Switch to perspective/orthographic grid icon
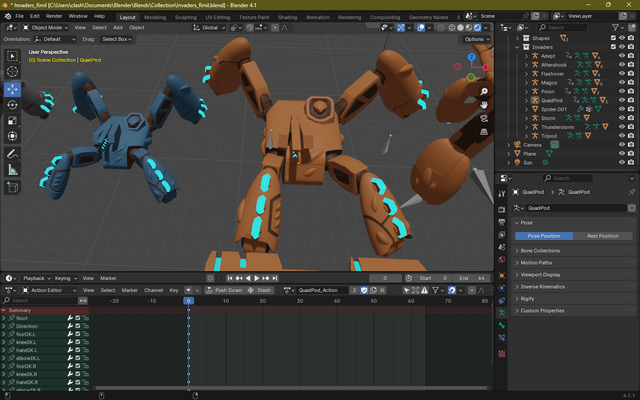This screenshot has width=640, height=400. click(484, 130)
